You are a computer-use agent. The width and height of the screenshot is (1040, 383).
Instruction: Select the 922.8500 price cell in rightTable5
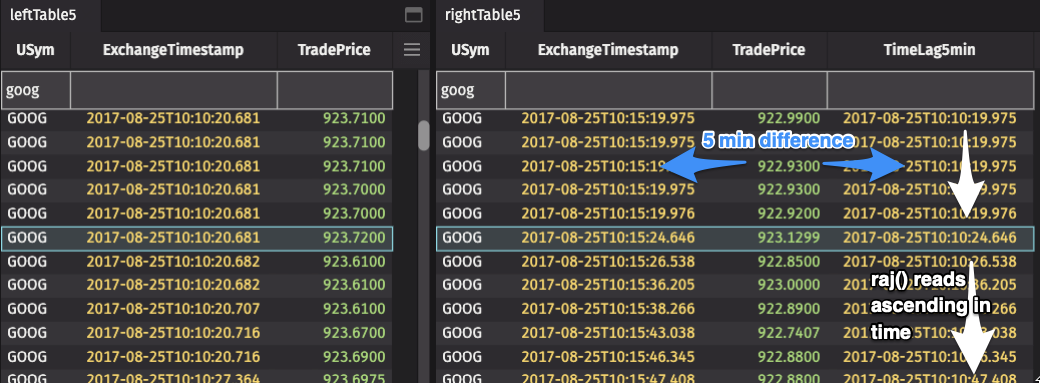point(789,262)
